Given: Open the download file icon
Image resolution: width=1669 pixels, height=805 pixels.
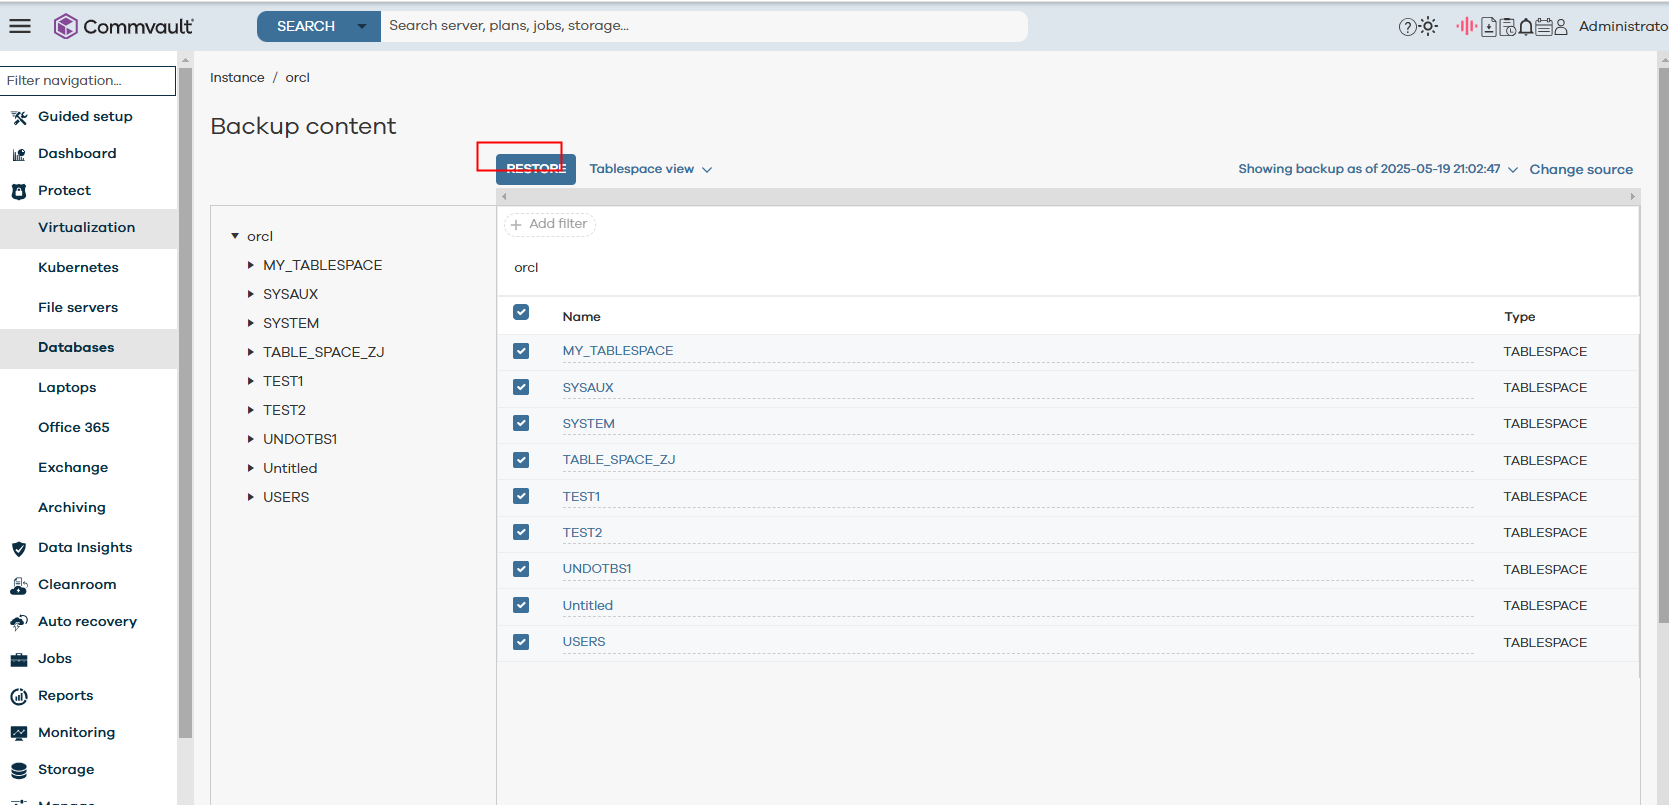Looking at the screenshot, I should (x=1489, y=27).
